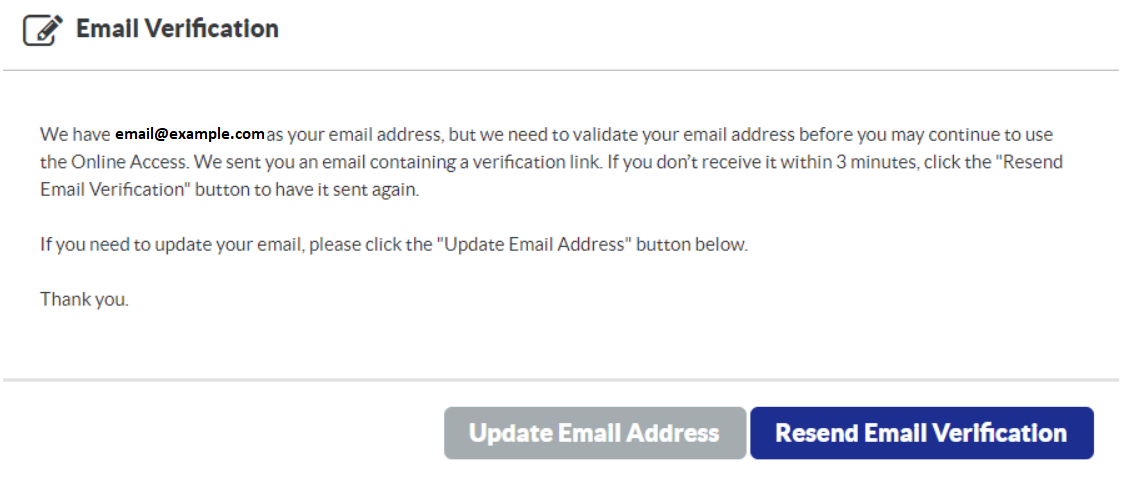Click the Update Email Address button

[x=595, y=433]
